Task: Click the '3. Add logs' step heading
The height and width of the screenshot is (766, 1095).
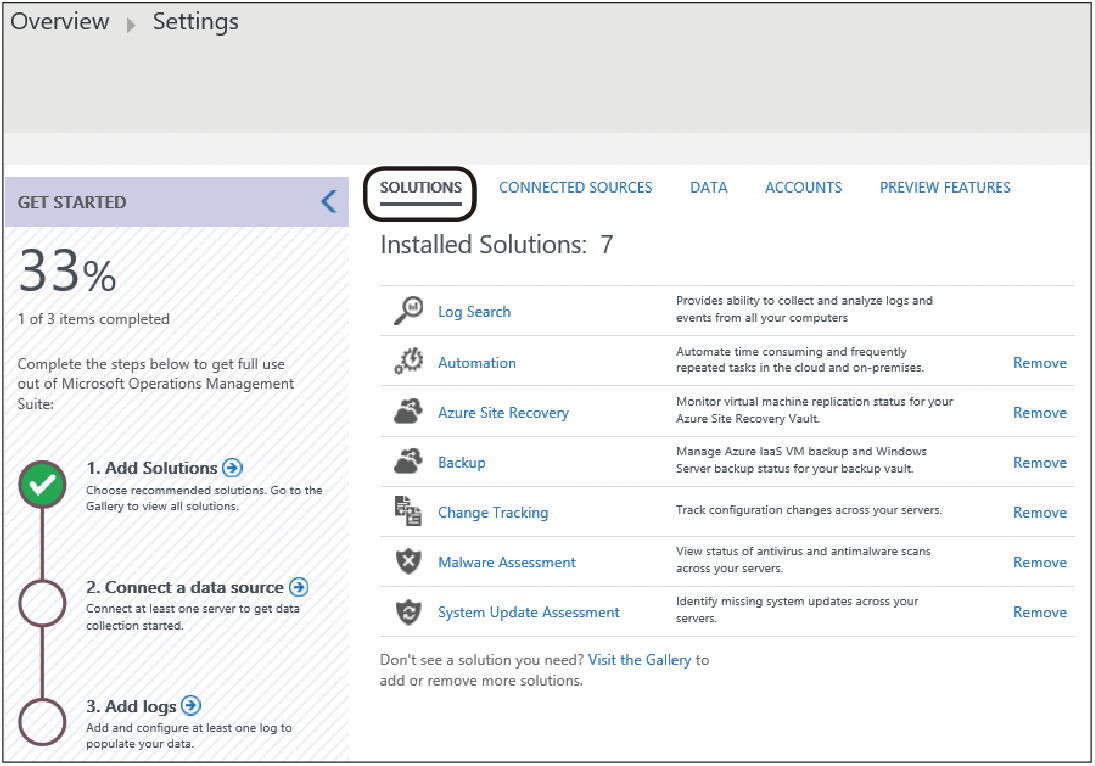Action: [x=131, y=707]
